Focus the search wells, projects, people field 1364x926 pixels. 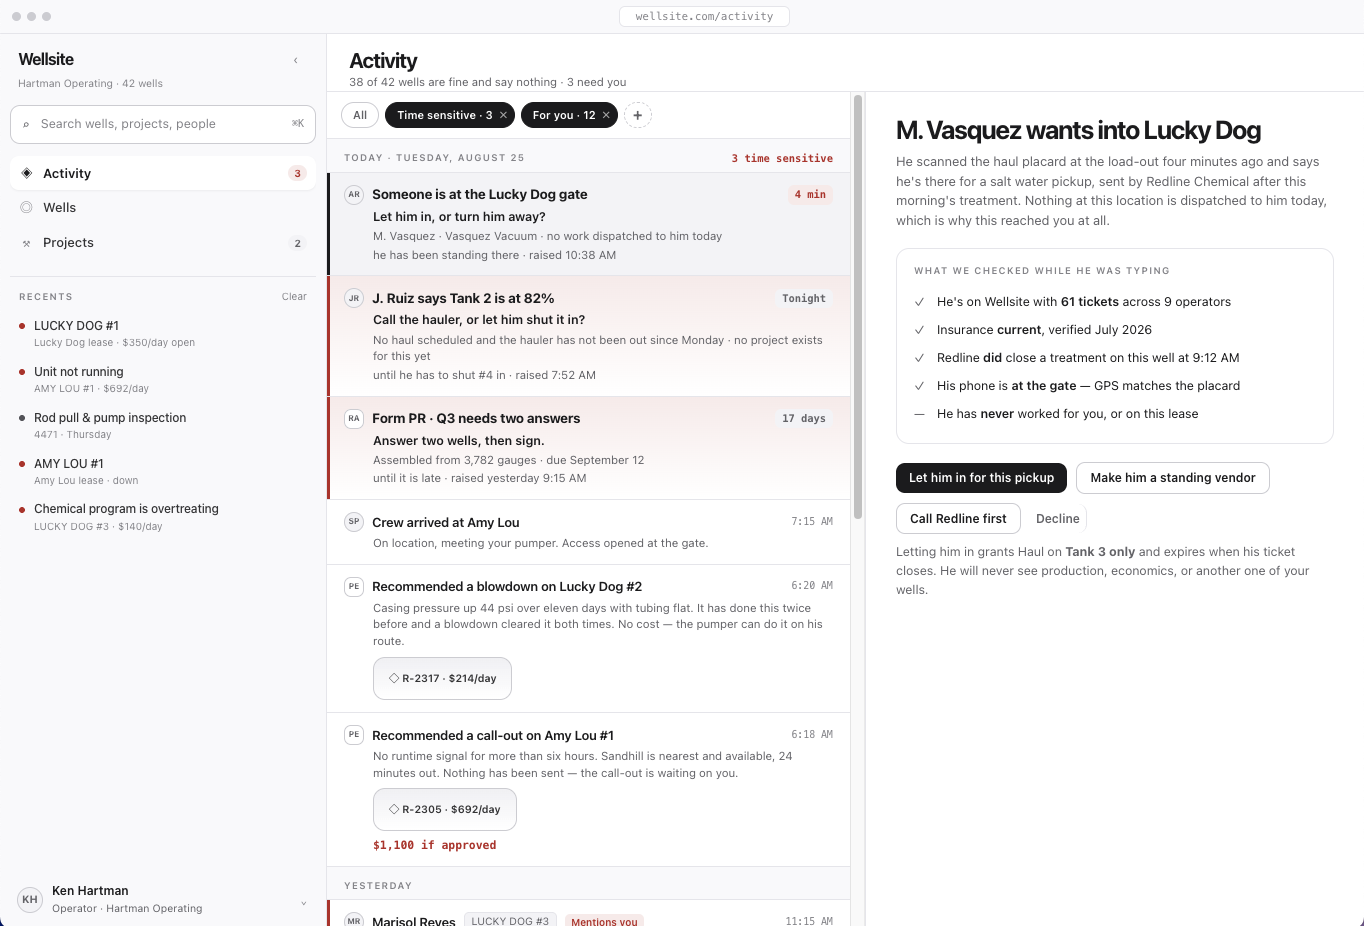point(163,124)
